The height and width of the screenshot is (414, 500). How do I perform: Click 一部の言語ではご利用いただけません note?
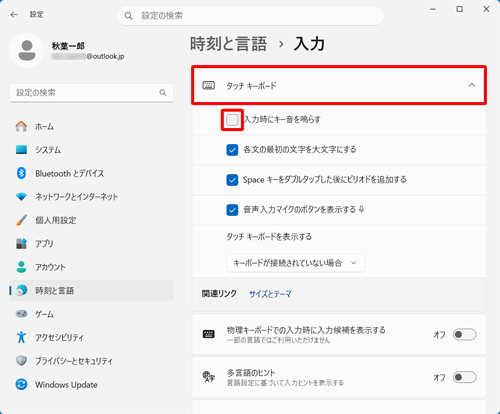278,340
